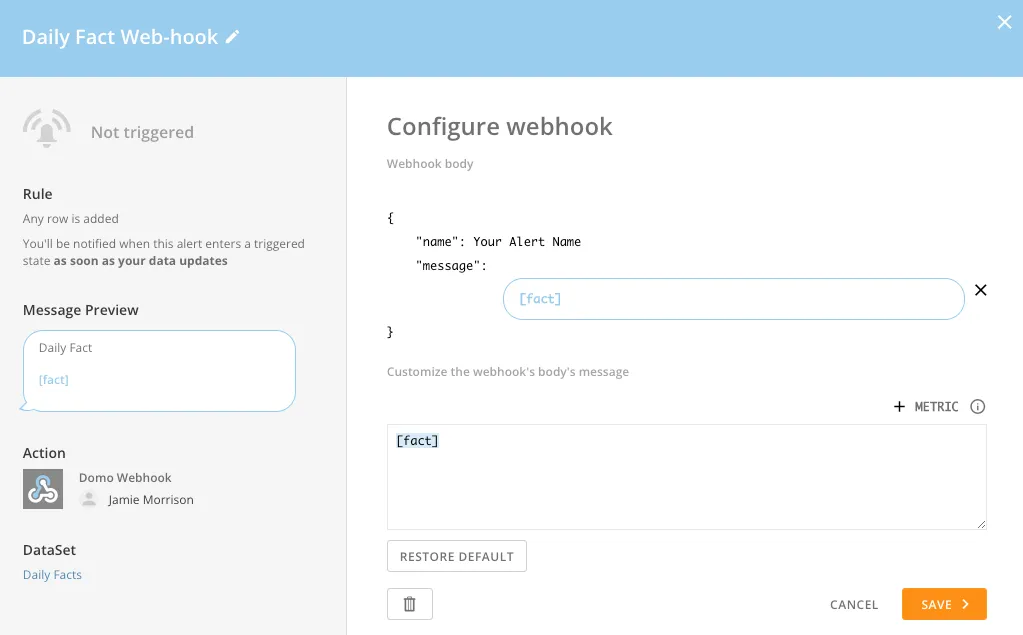This screenshot has height=635, width=1023.
Task: Click the avatar icon beside Jamie Morrison
Action: click(88, 500)
